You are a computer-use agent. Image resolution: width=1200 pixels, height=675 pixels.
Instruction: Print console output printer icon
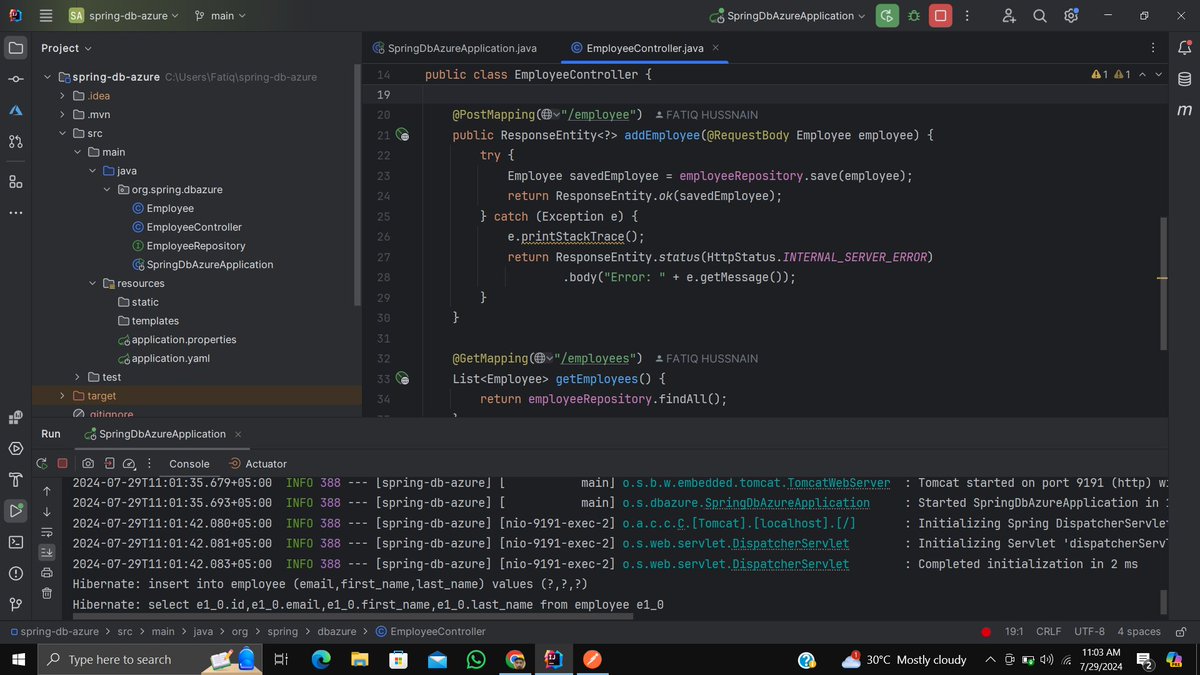(x=46, y=573)
